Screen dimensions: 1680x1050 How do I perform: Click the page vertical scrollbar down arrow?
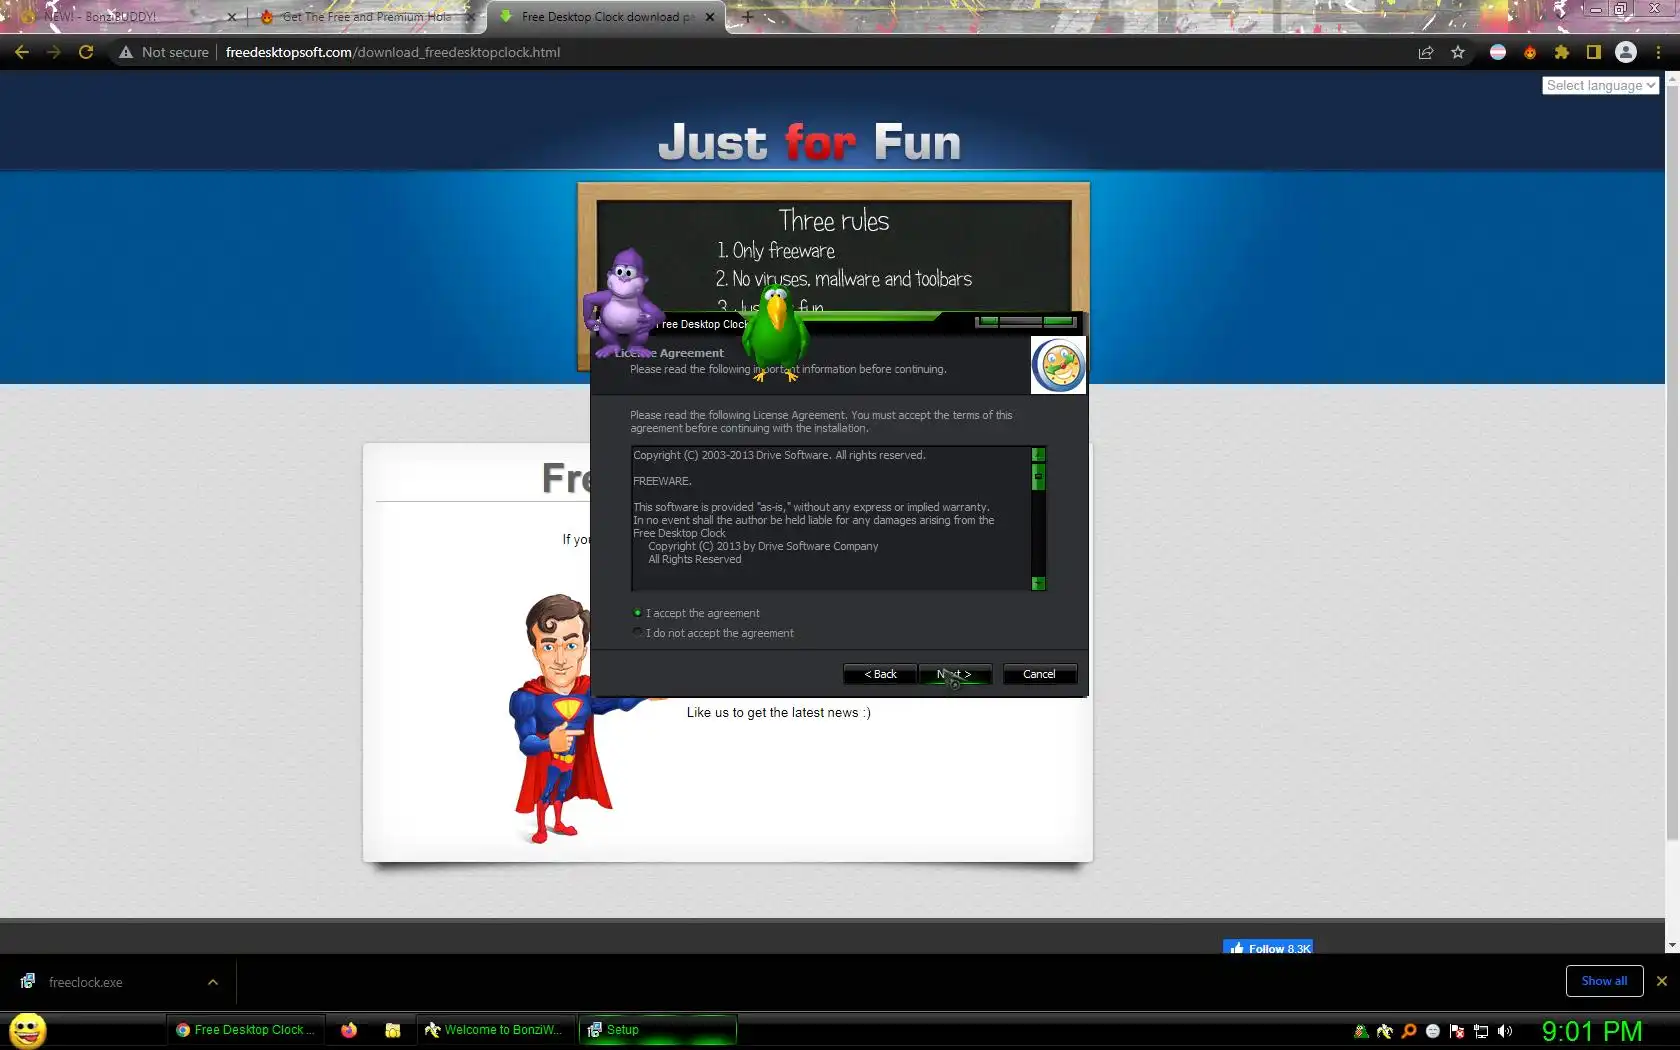click(x=1672, y=945)
